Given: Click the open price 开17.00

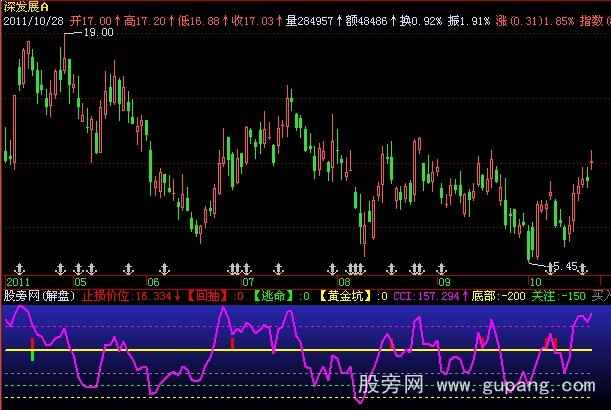Looking at the screenshot, I should (91, 21).
